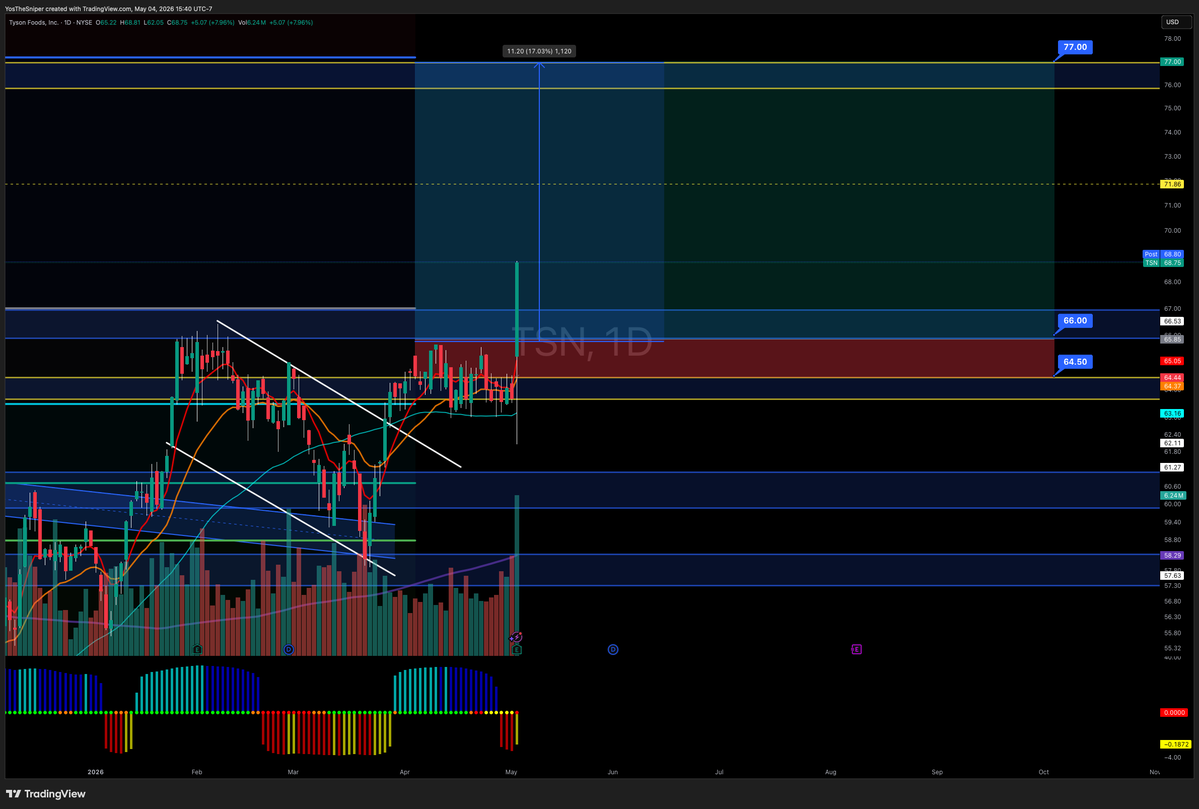Click the 70.00 price scale label
Viewport: 1199px width, 809px height.
(x=1171, y=230)
